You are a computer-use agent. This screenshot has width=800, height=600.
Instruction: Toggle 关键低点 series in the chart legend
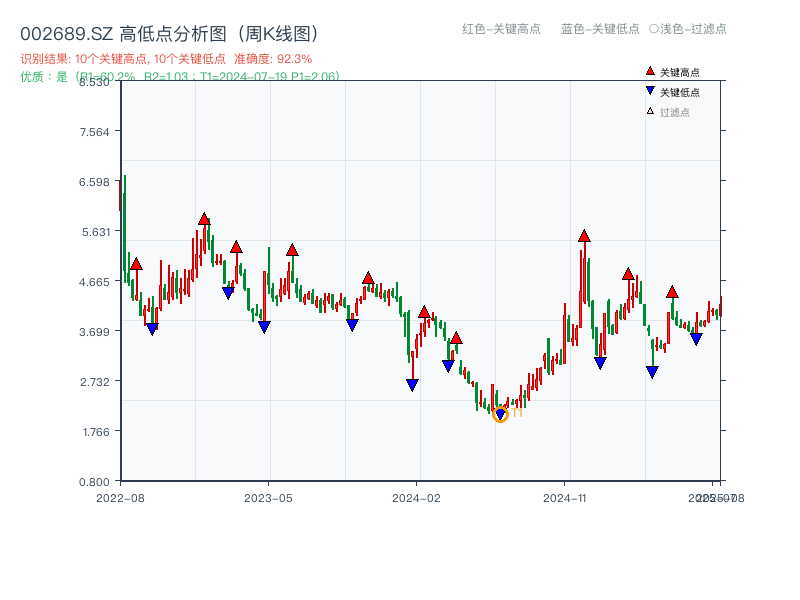click(x=673, y=92)
